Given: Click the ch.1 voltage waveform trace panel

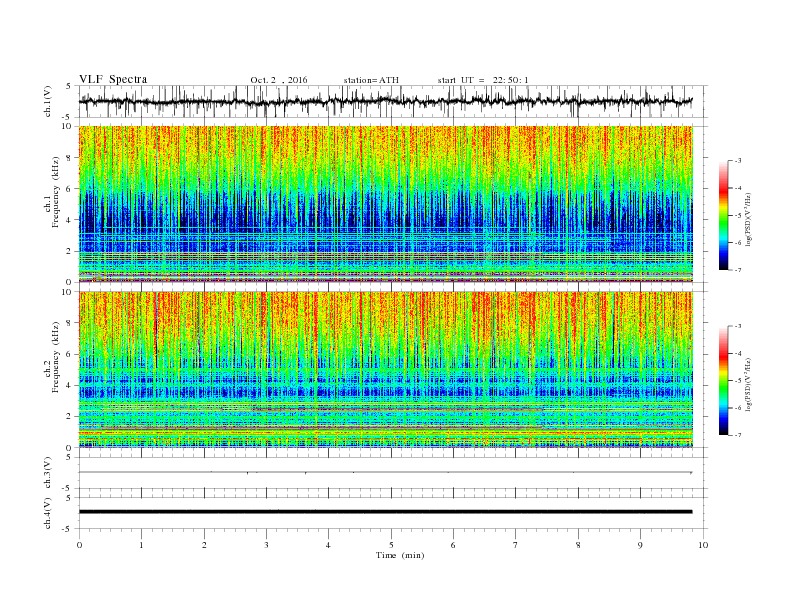Looking at the screenshot, I should coord(393,101).
